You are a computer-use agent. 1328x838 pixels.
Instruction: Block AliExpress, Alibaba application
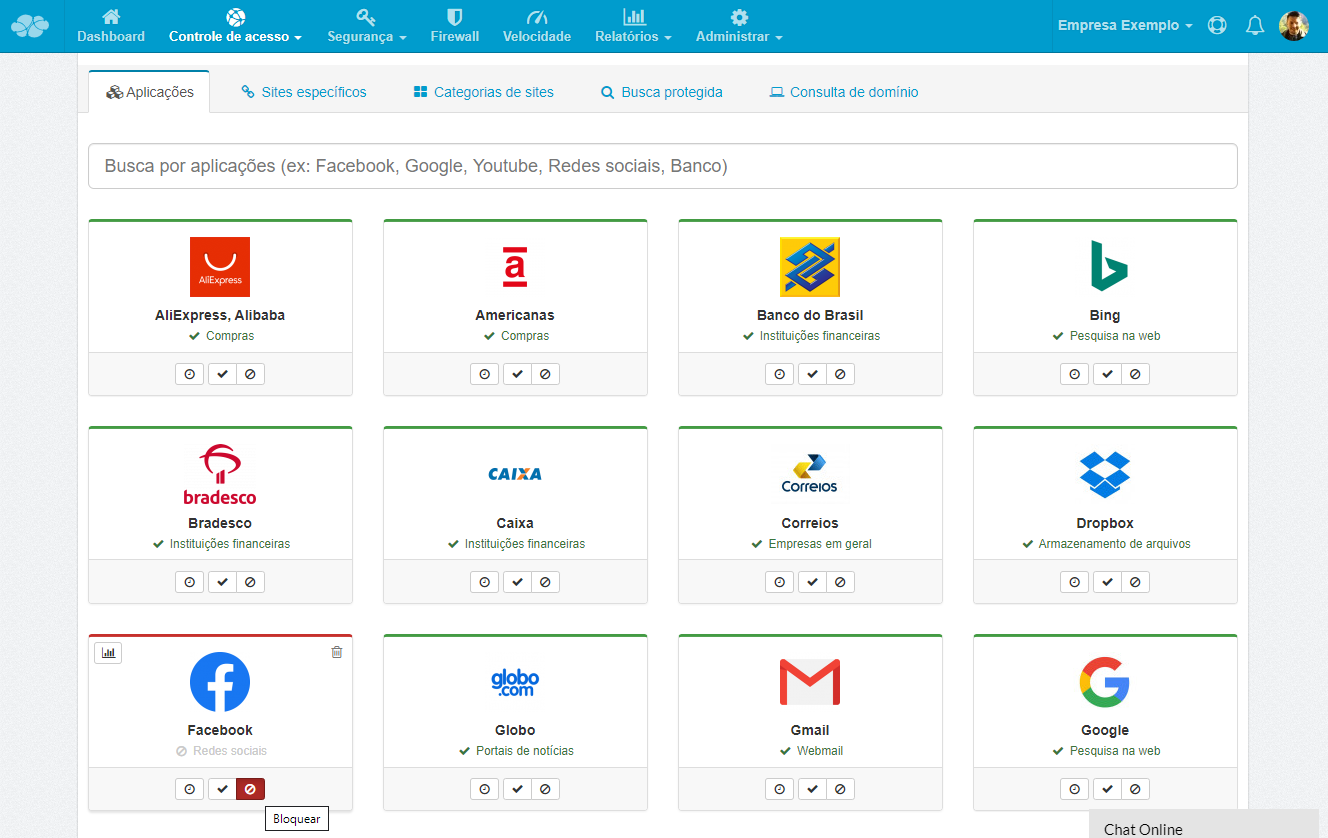click(251, 374)
